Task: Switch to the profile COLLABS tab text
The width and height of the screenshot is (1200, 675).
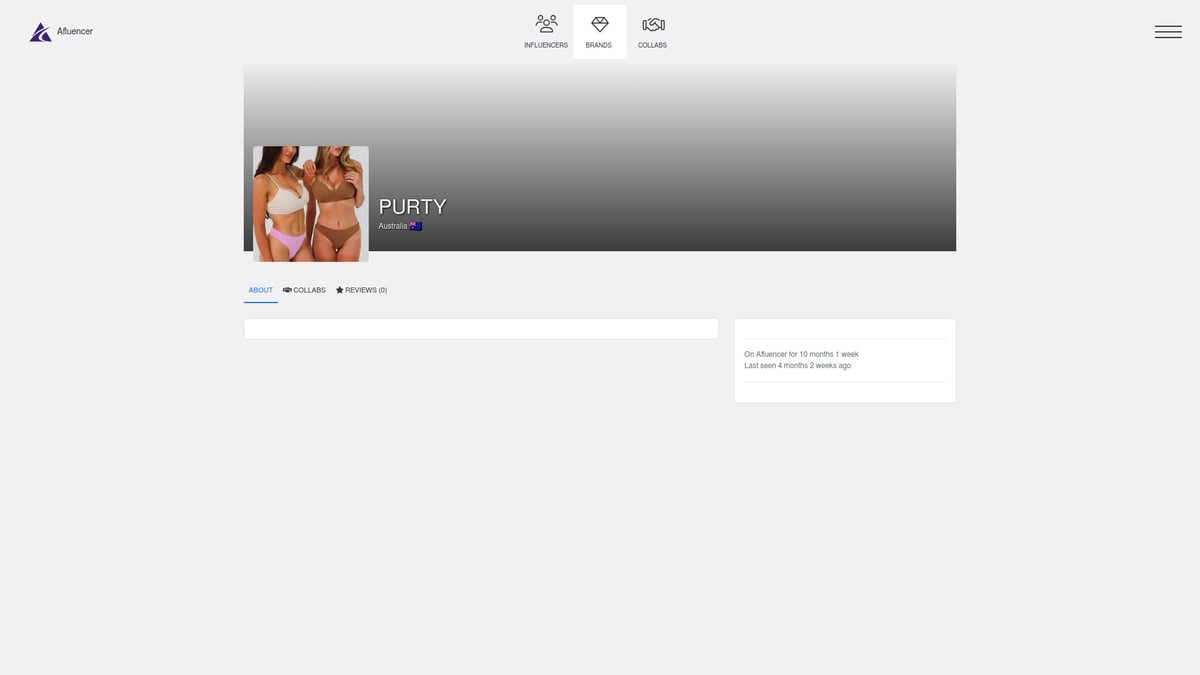Action: (x=309, y=290)
